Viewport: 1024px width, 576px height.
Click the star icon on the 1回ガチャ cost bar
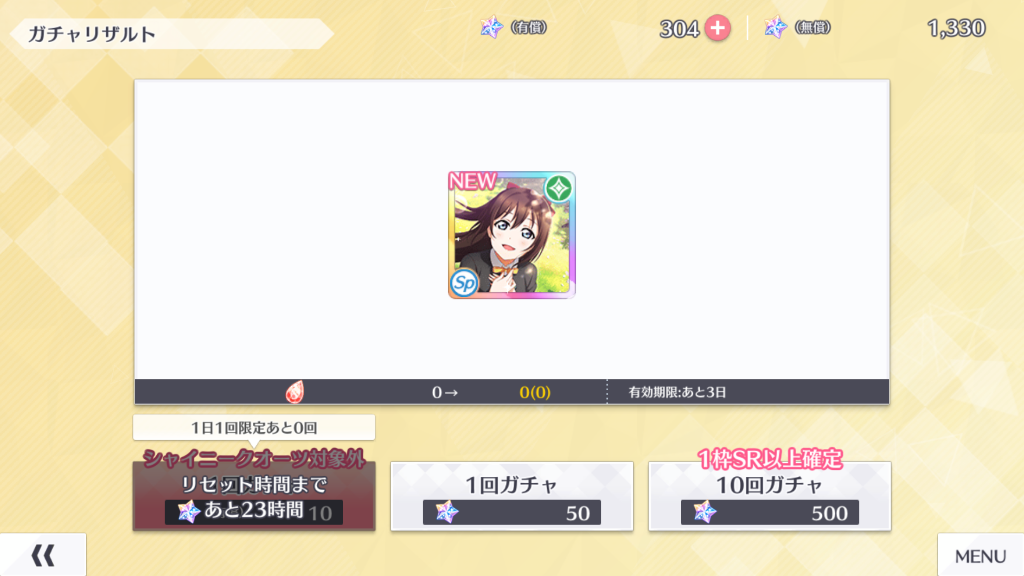pos(447,513)
